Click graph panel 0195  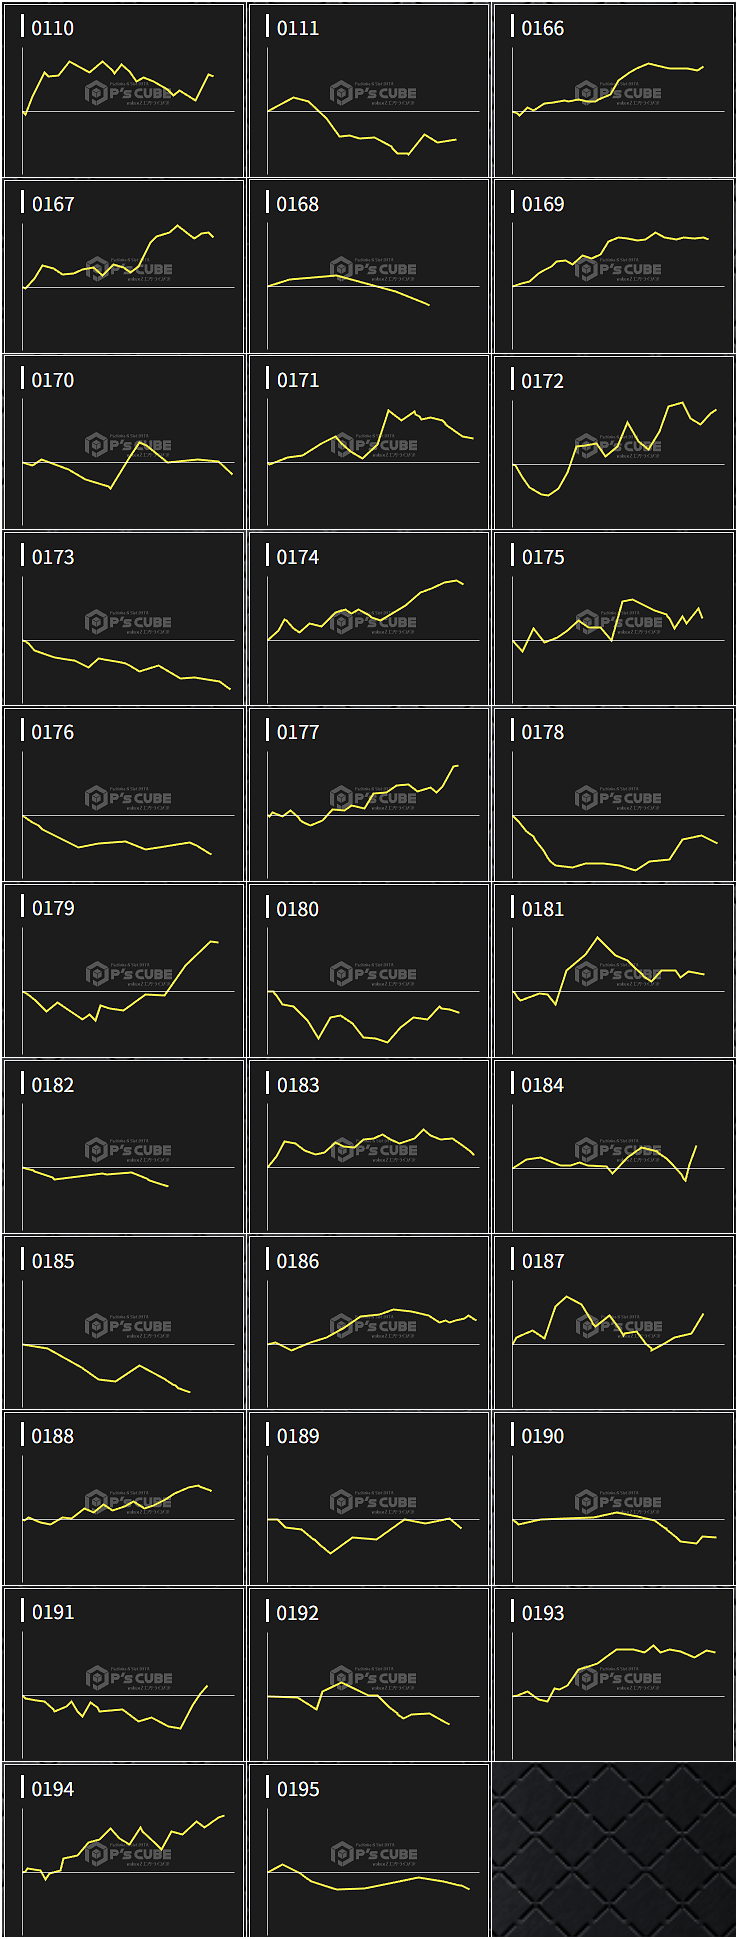coord(369,1851)
